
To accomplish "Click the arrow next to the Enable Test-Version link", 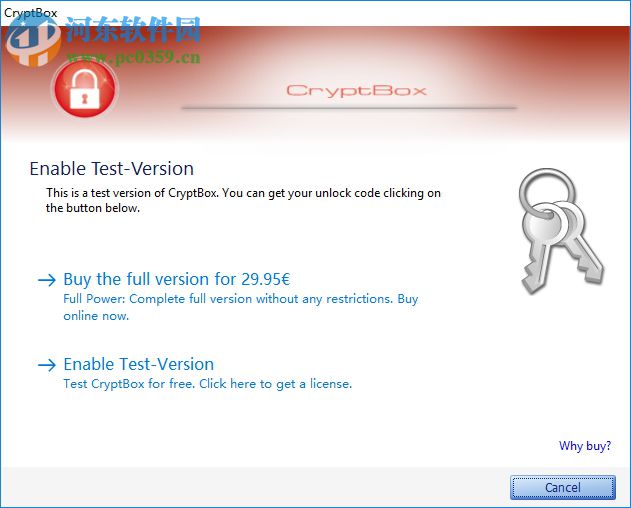I will click(47, 365).
